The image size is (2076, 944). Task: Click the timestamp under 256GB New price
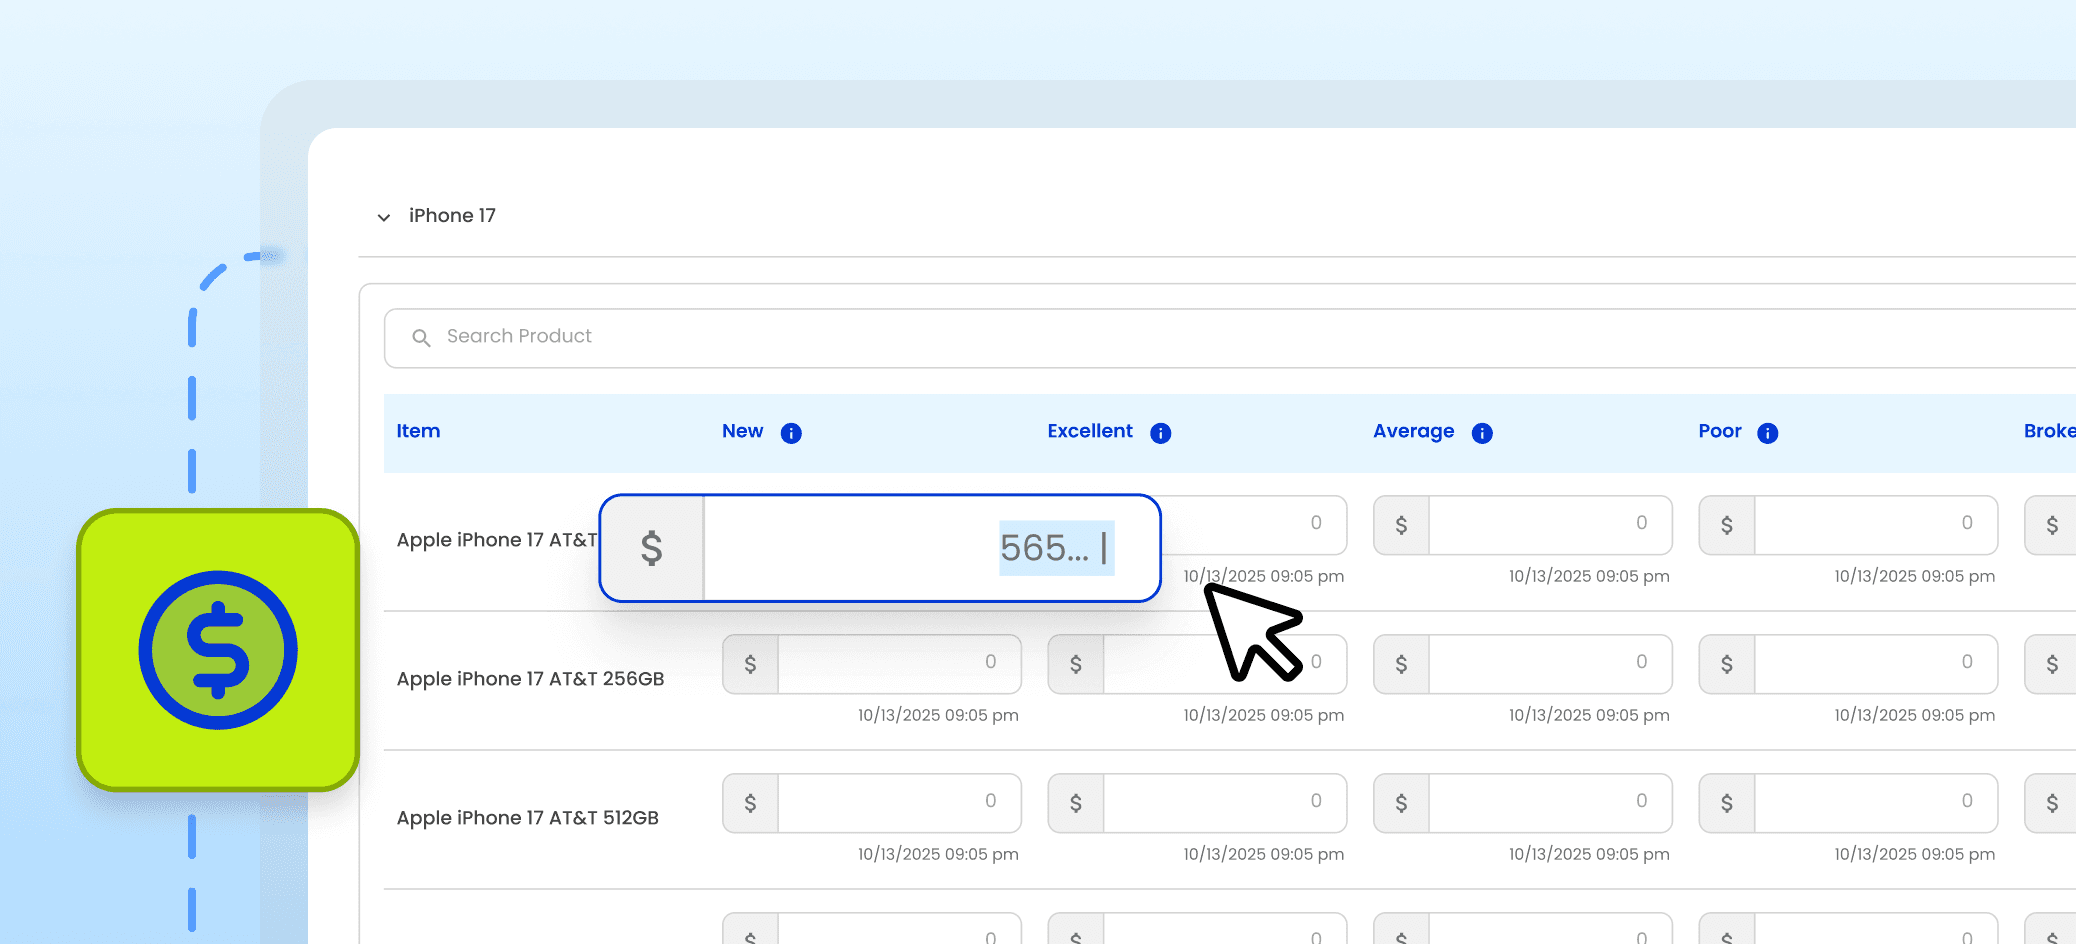coord(938,715)
